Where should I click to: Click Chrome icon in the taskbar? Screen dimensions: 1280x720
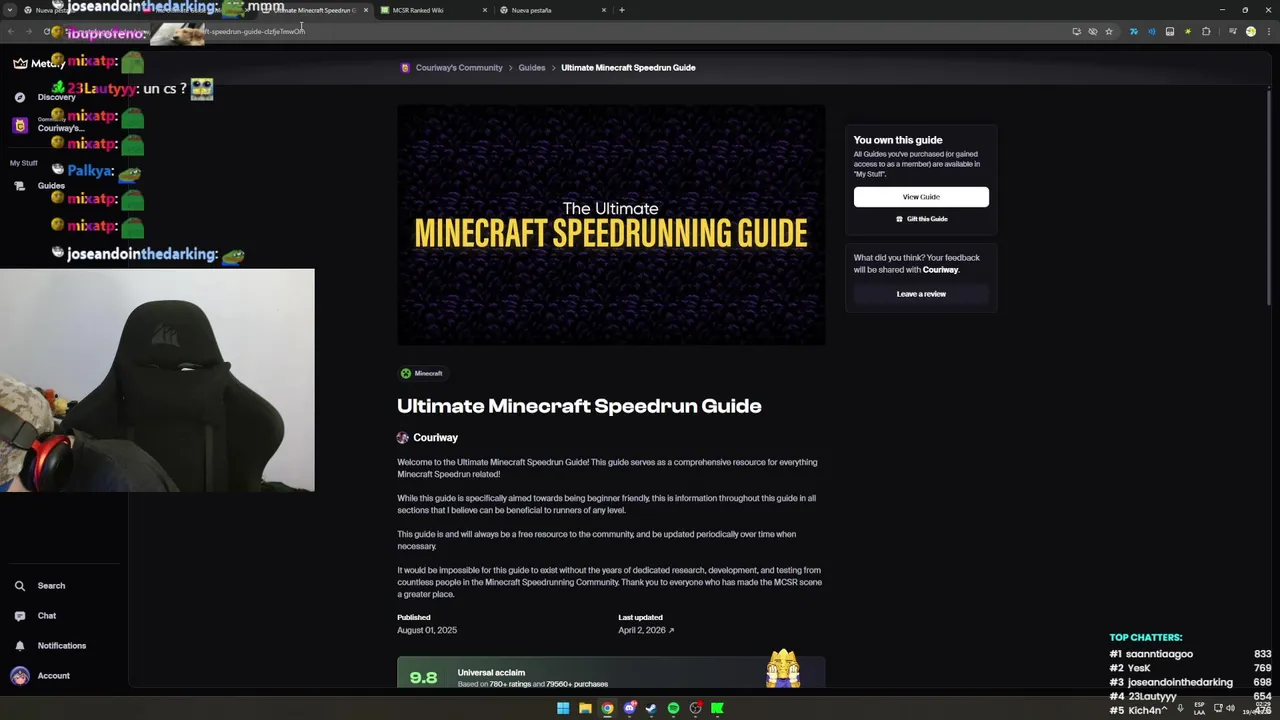tap(607, 708)
